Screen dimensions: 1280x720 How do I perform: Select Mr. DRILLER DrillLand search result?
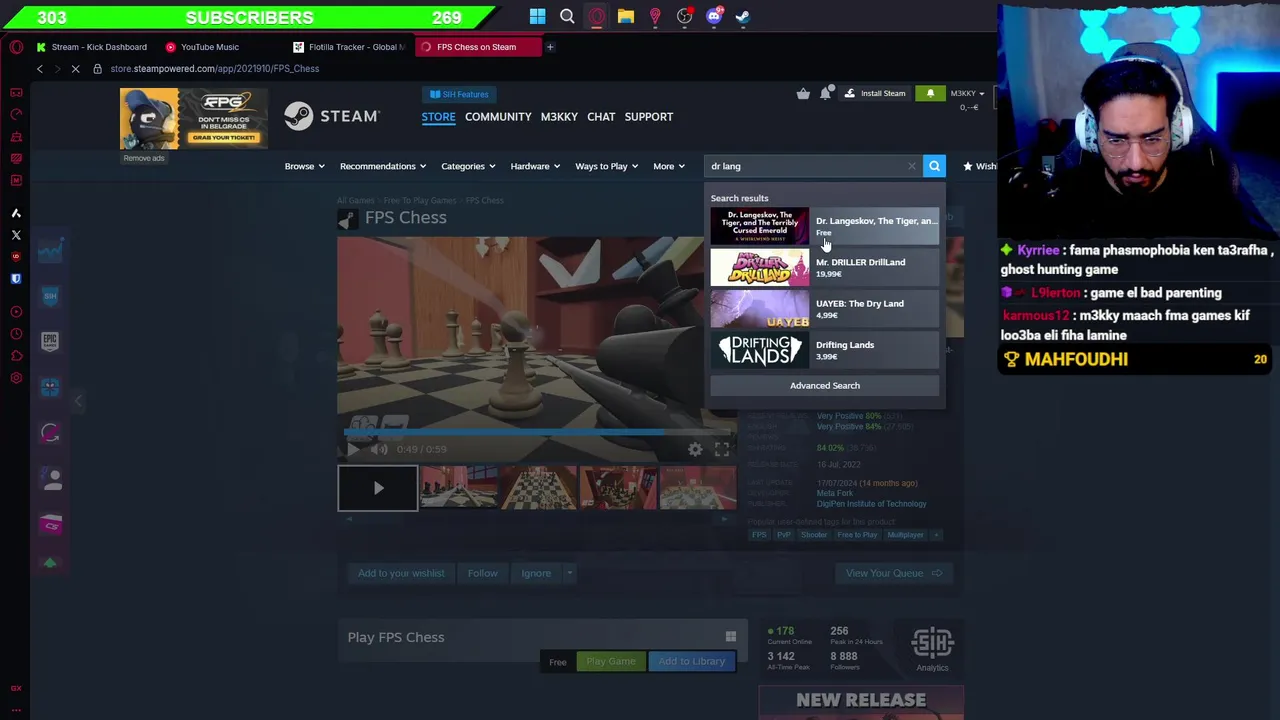click(825, 267)
